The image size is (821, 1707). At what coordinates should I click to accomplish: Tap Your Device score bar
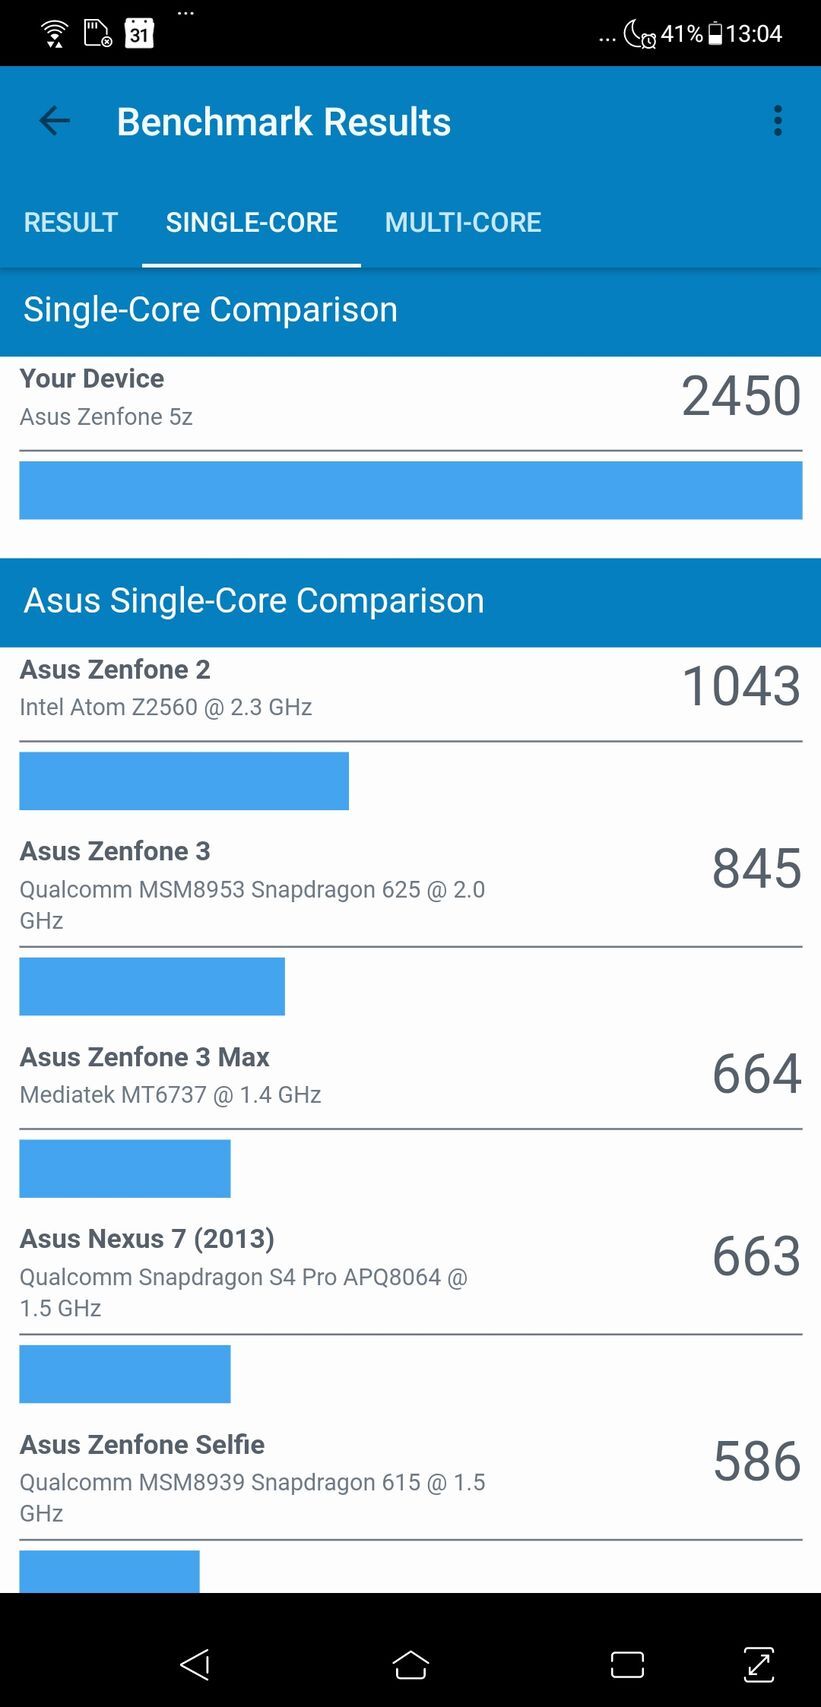click(x=410, y=490)
